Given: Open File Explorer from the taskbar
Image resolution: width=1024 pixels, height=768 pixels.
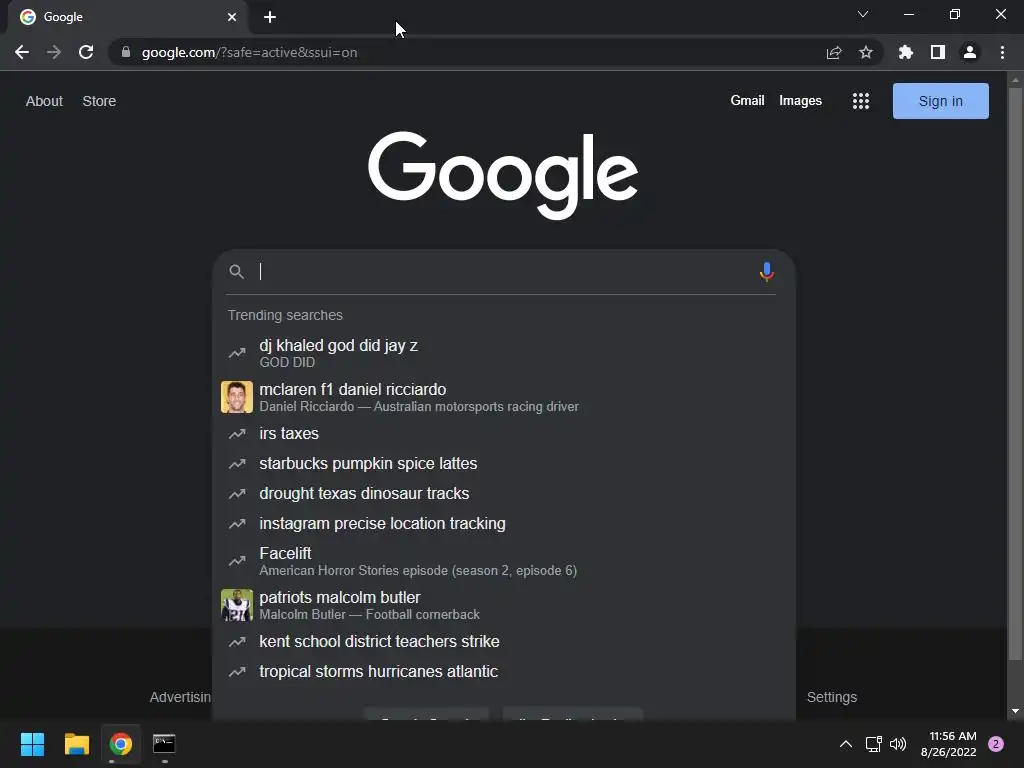Looking at the screenshot, I should click(x=76, y=744).
